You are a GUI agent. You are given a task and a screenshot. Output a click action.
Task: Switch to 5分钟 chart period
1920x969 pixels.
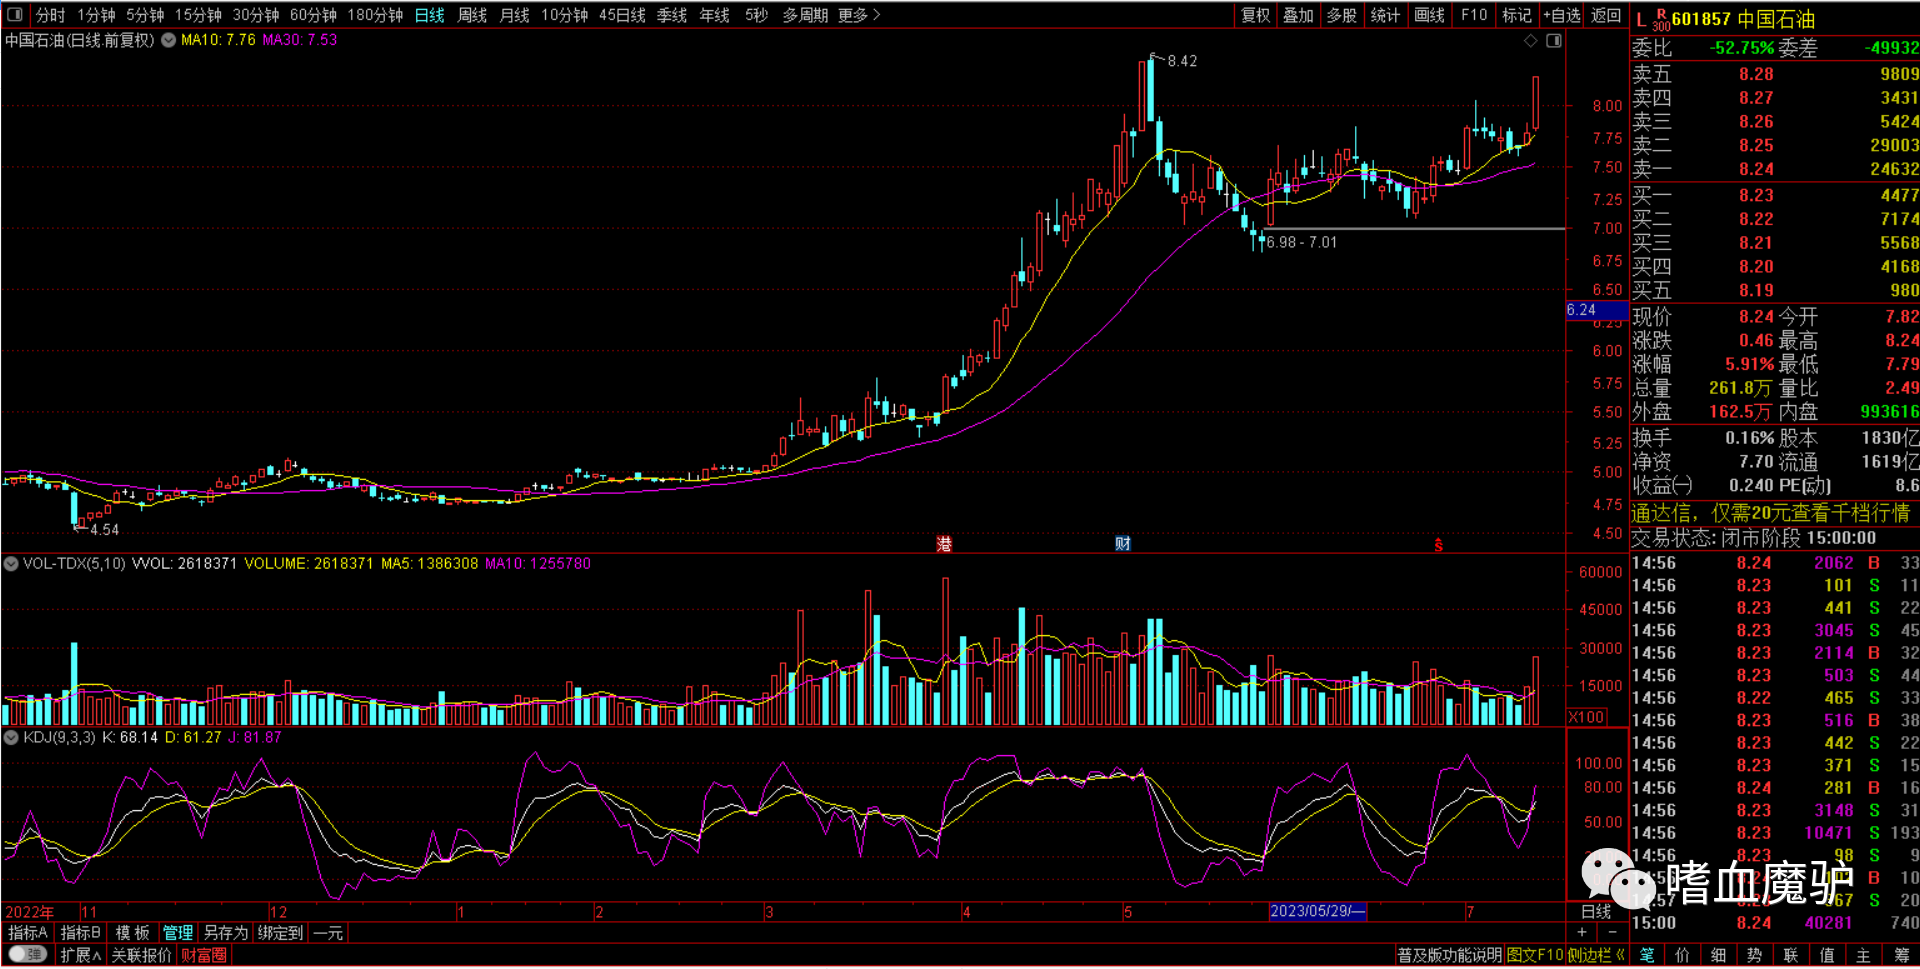click(x=145, y=15)
